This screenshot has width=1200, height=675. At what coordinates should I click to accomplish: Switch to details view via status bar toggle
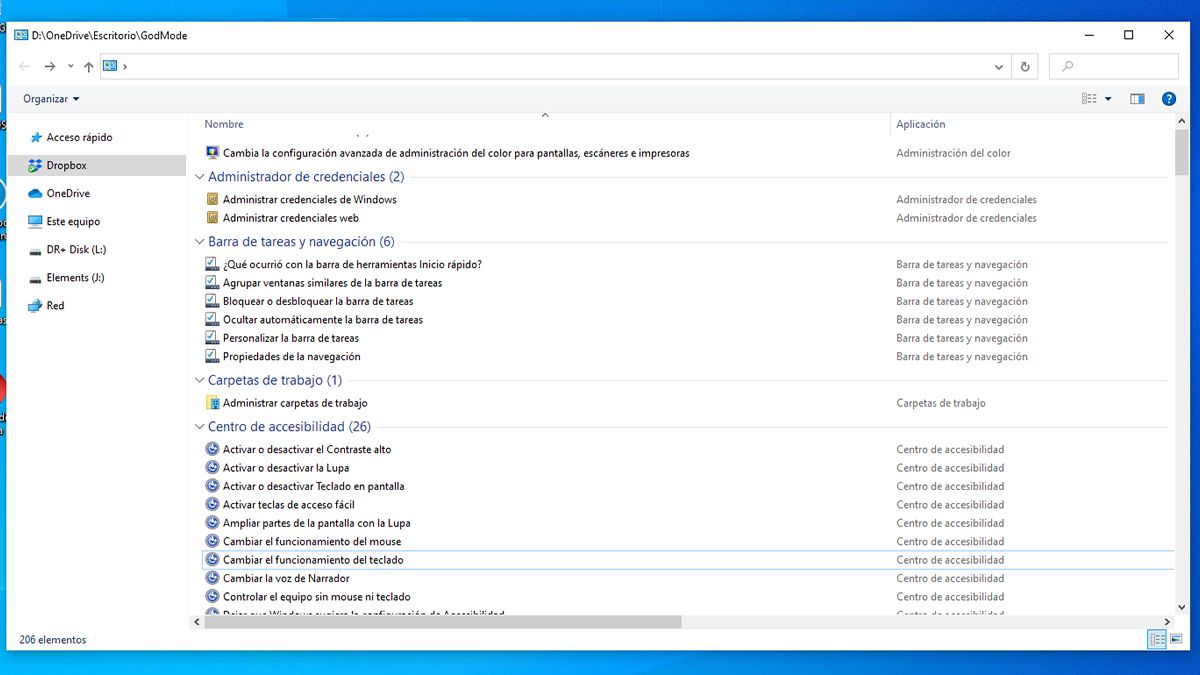click(1157, 639)
